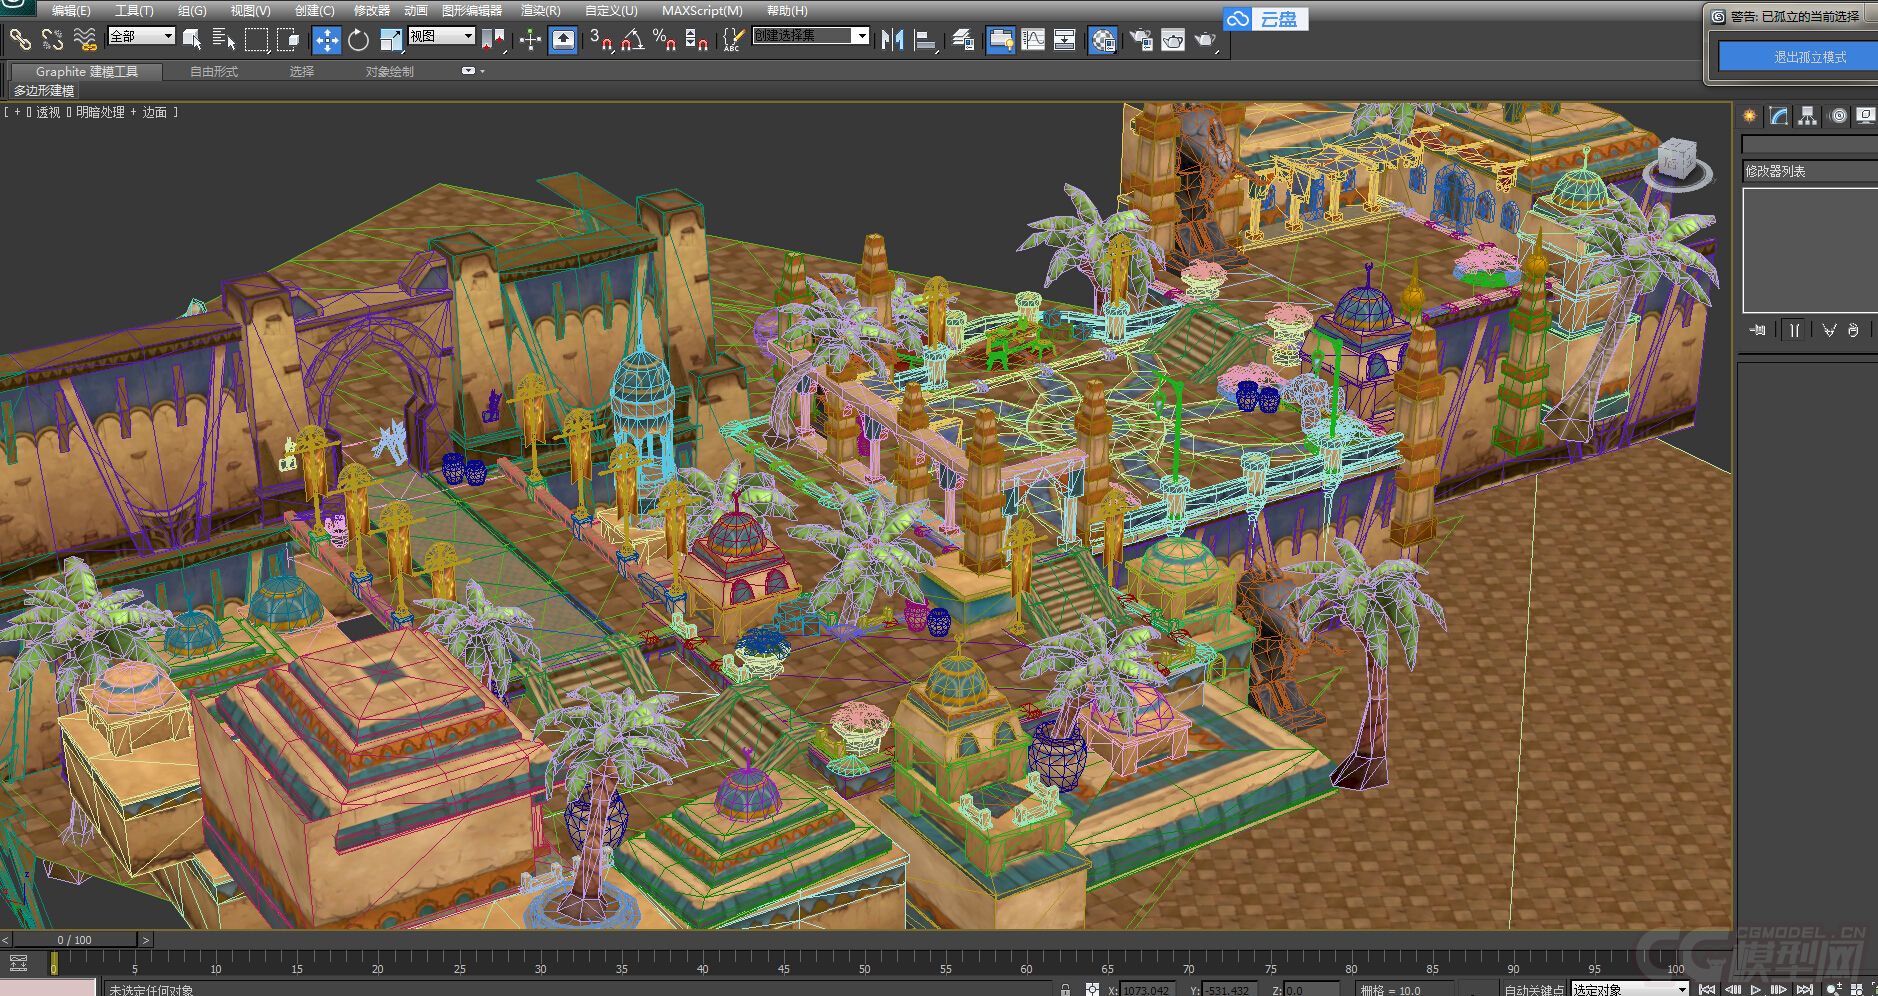Click the Pin Stack icon below modifier stack

pyautogui.click(x=1757, y=330)
